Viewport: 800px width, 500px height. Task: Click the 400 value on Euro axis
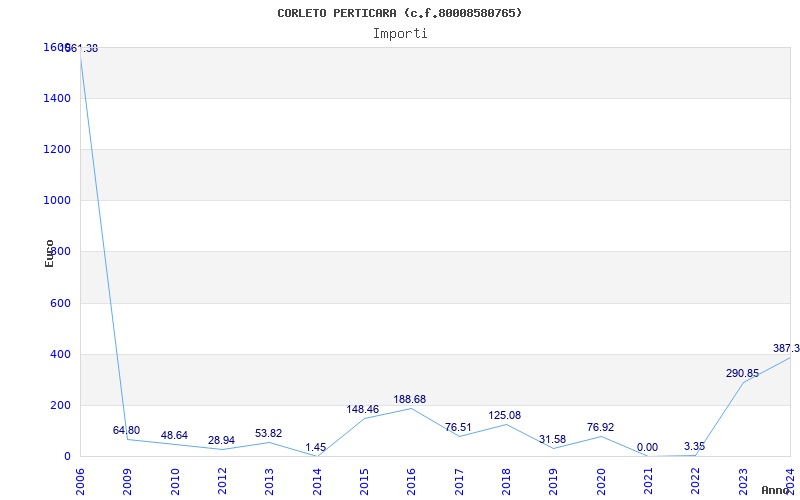pos(60,354)
